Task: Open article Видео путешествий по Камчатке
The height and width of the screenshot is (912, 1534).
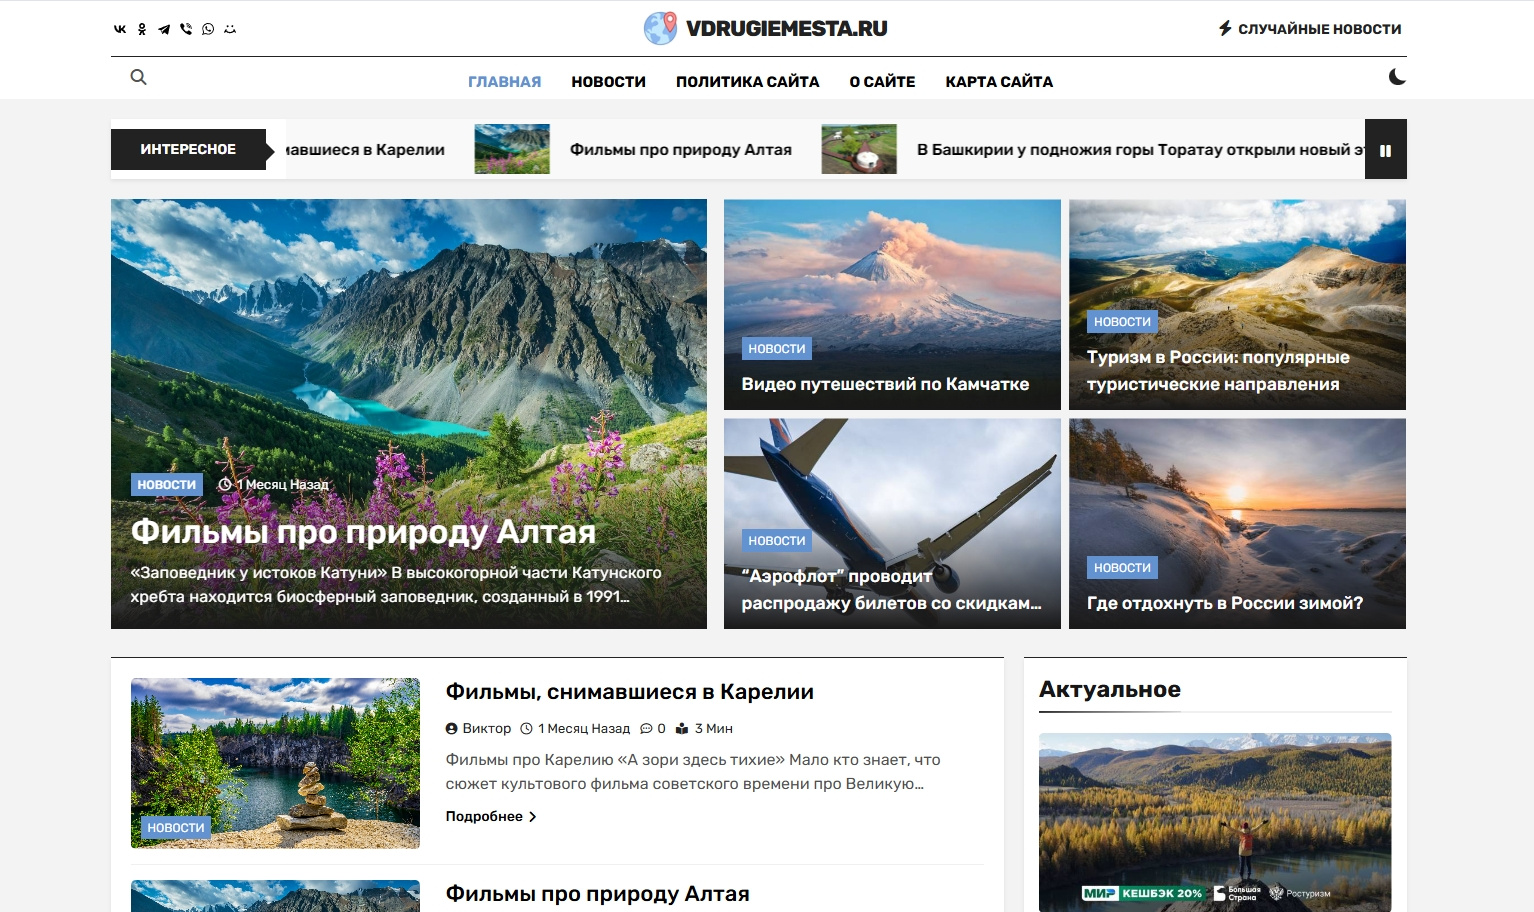Action: 885,384
